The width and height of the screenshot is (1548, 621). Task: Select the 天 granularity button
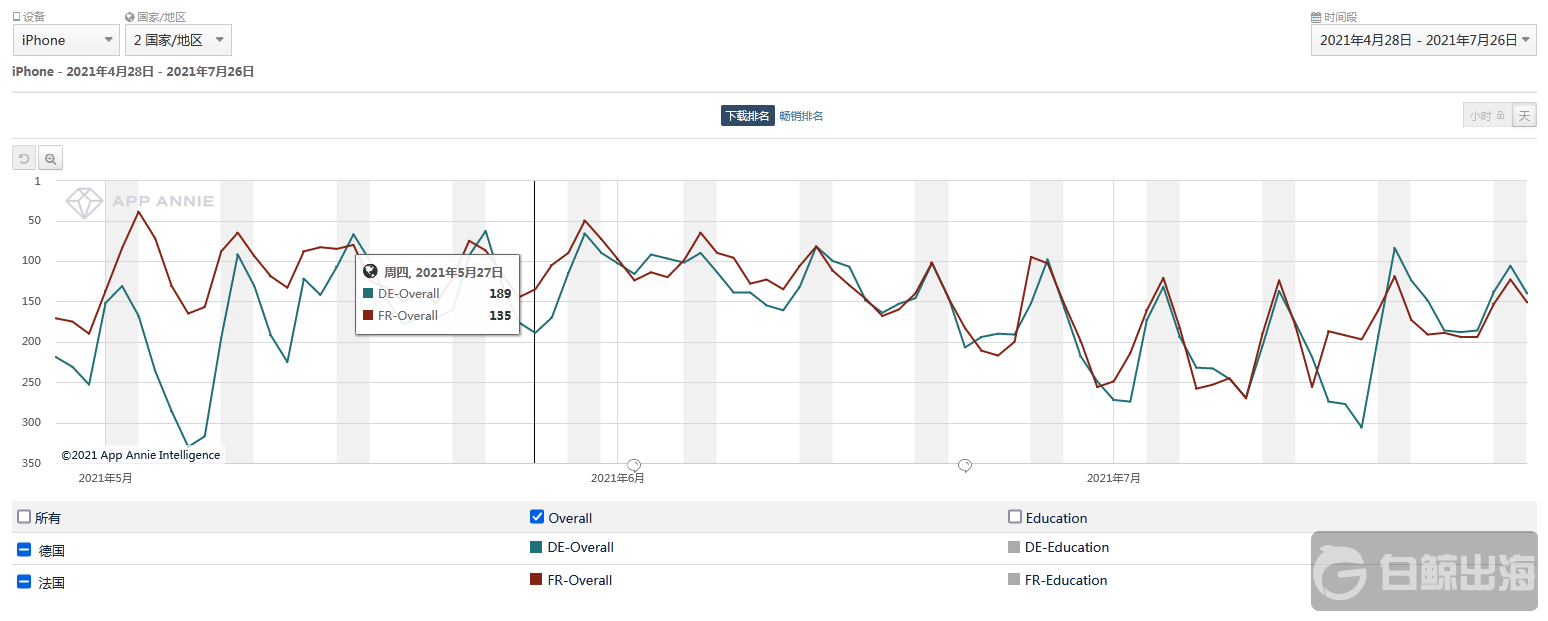1524,116
